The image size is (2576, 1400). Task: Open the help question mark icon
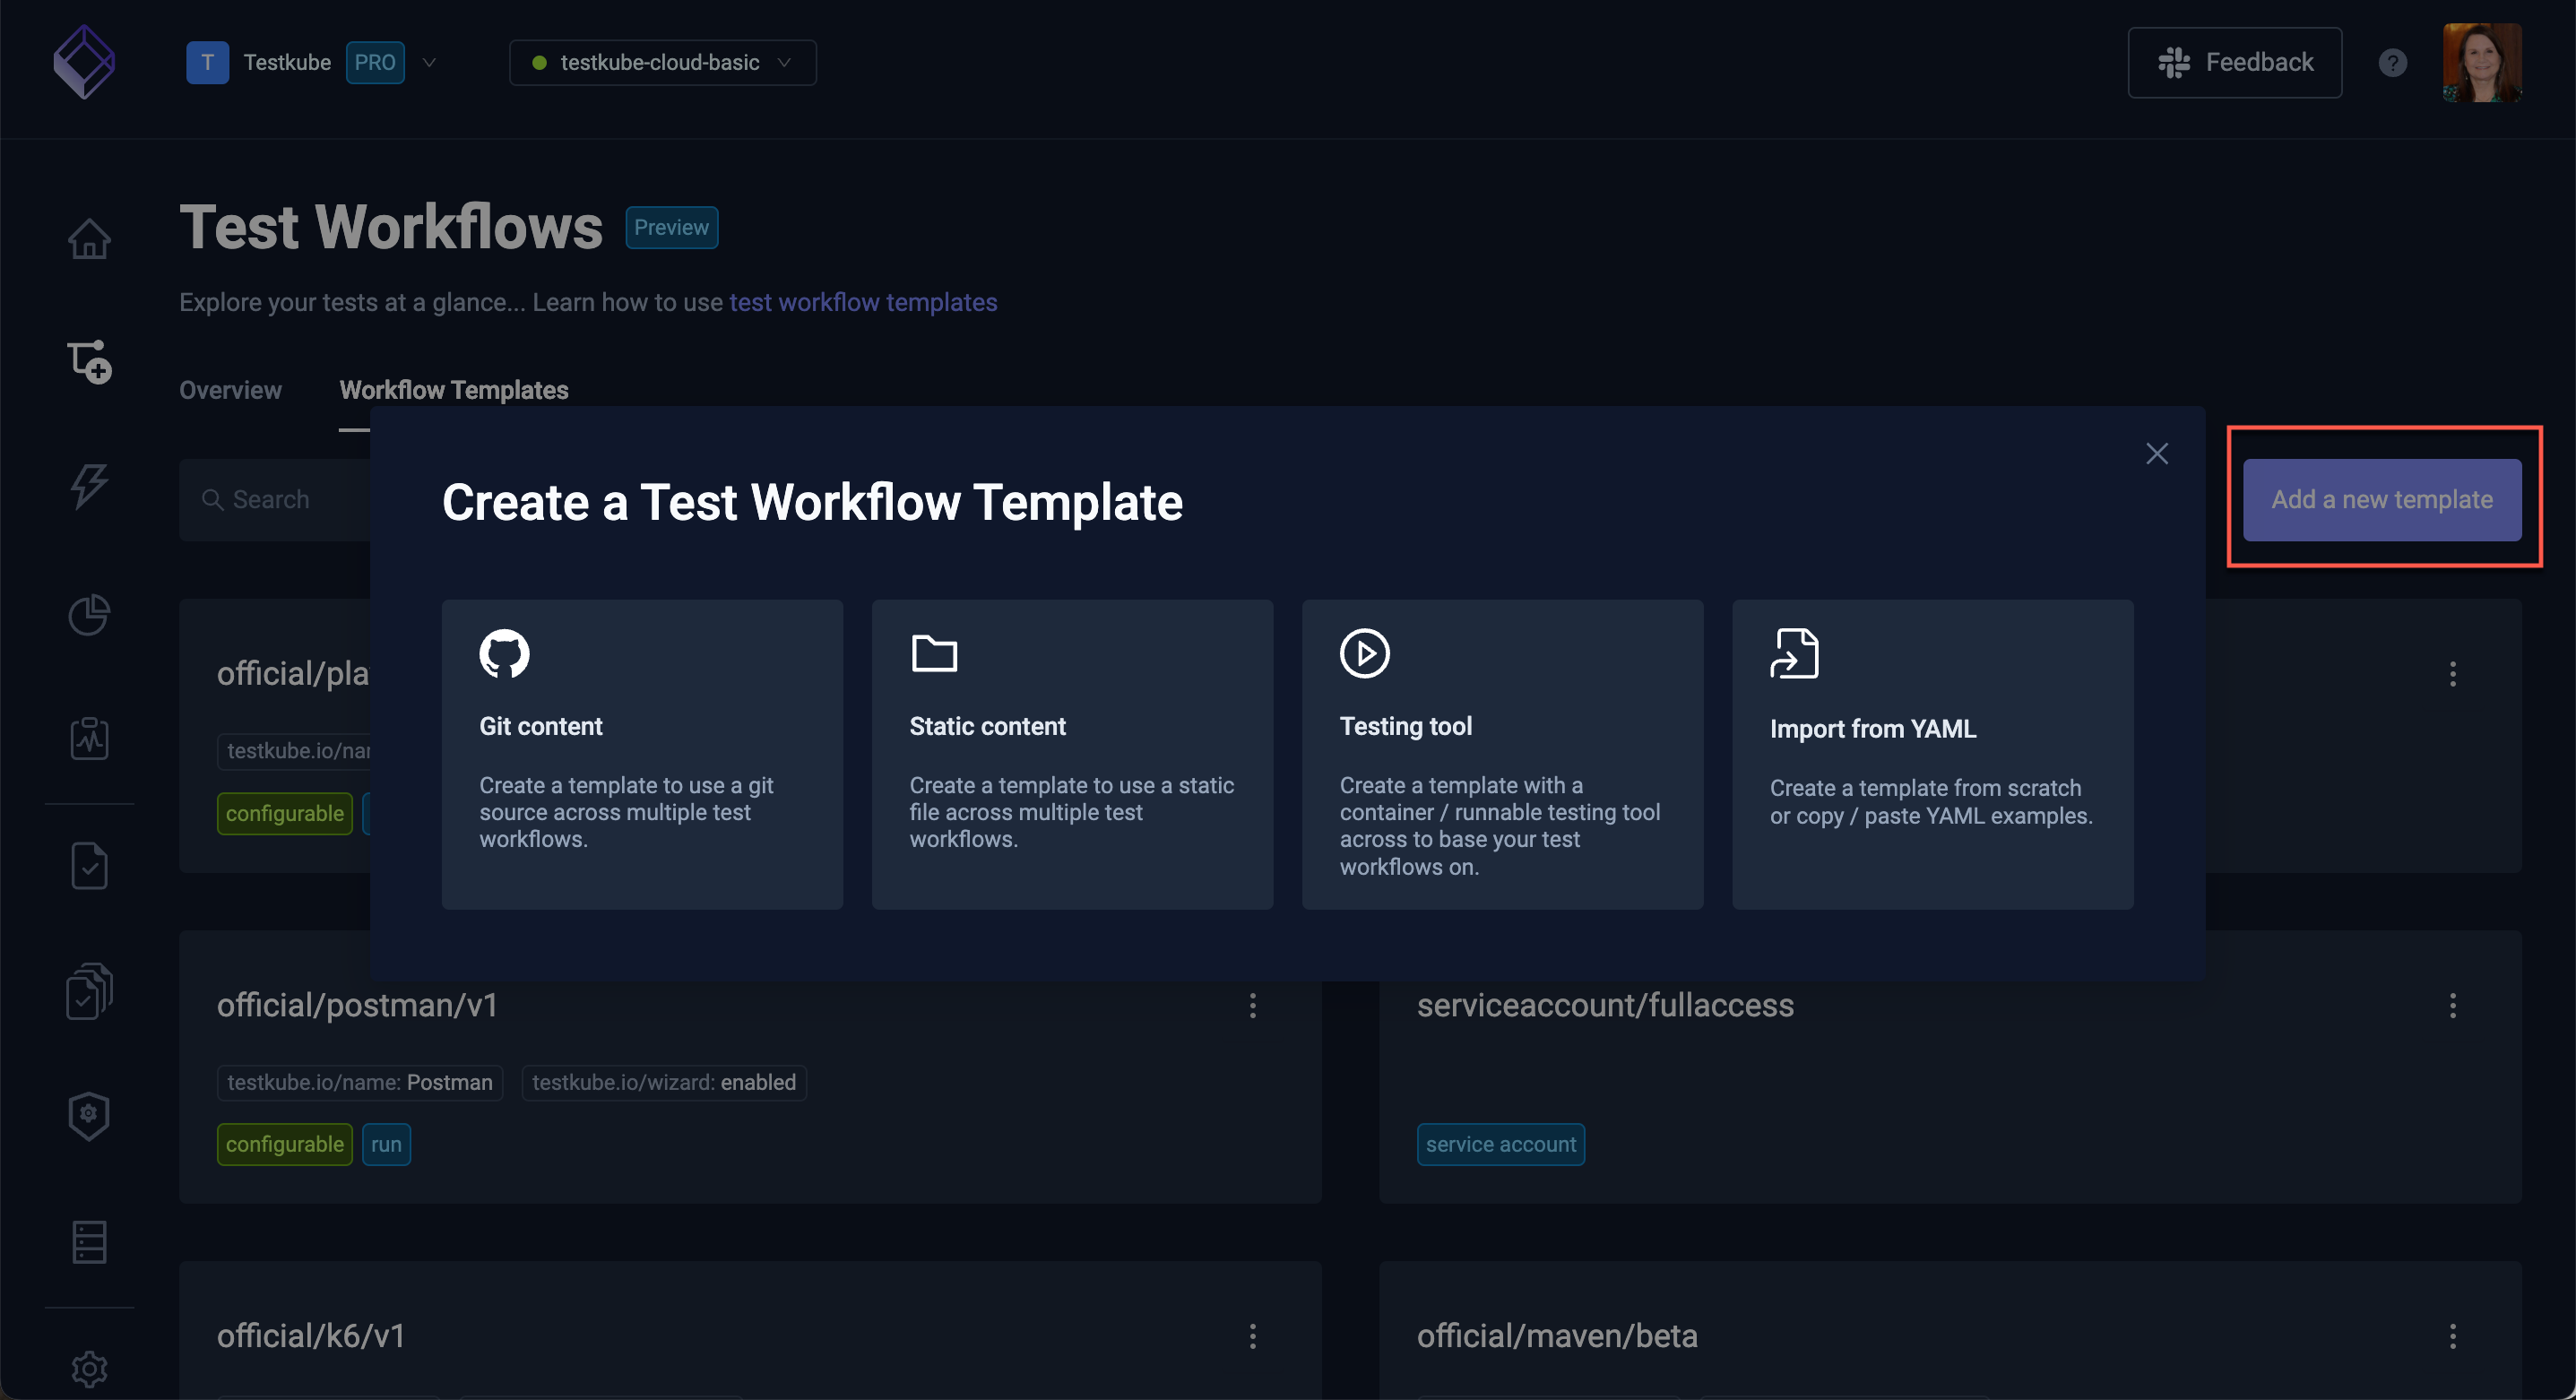(2392, 63)
